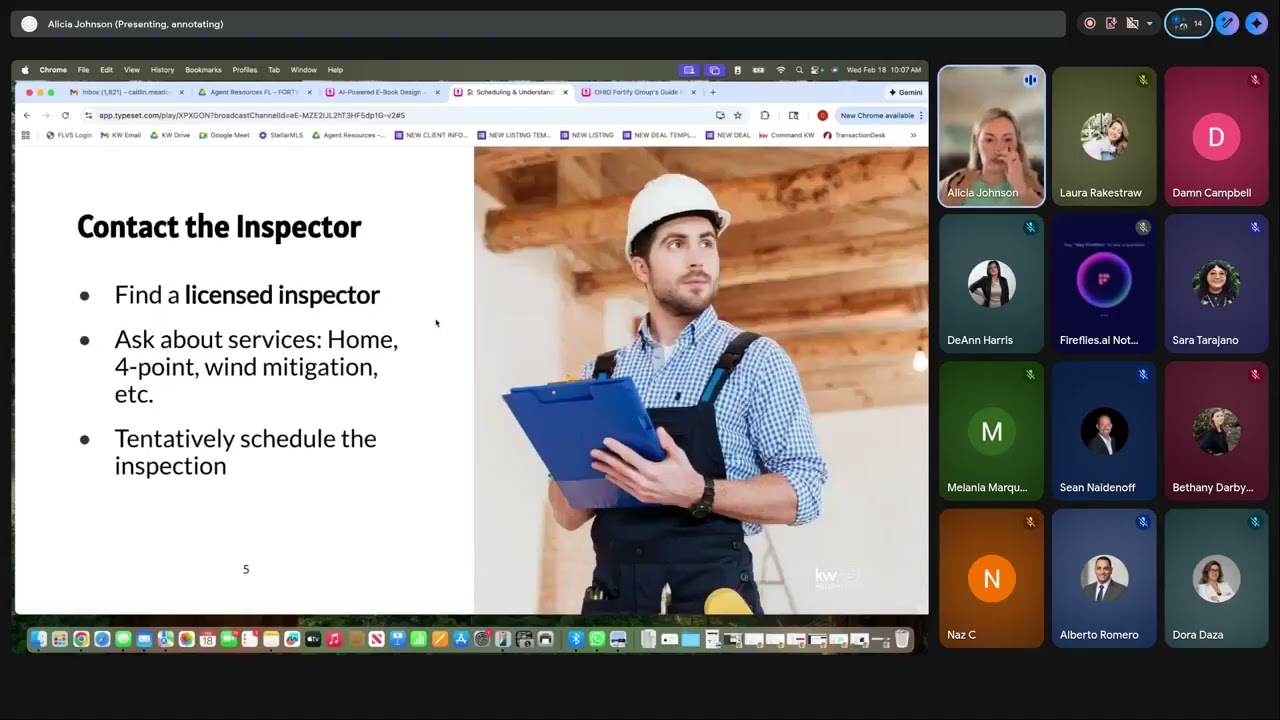Open the NEW CLIENT INFO bookmark
Viewport: 1280px width, 720px height.
pyautogui.click(x=431, y=135)
